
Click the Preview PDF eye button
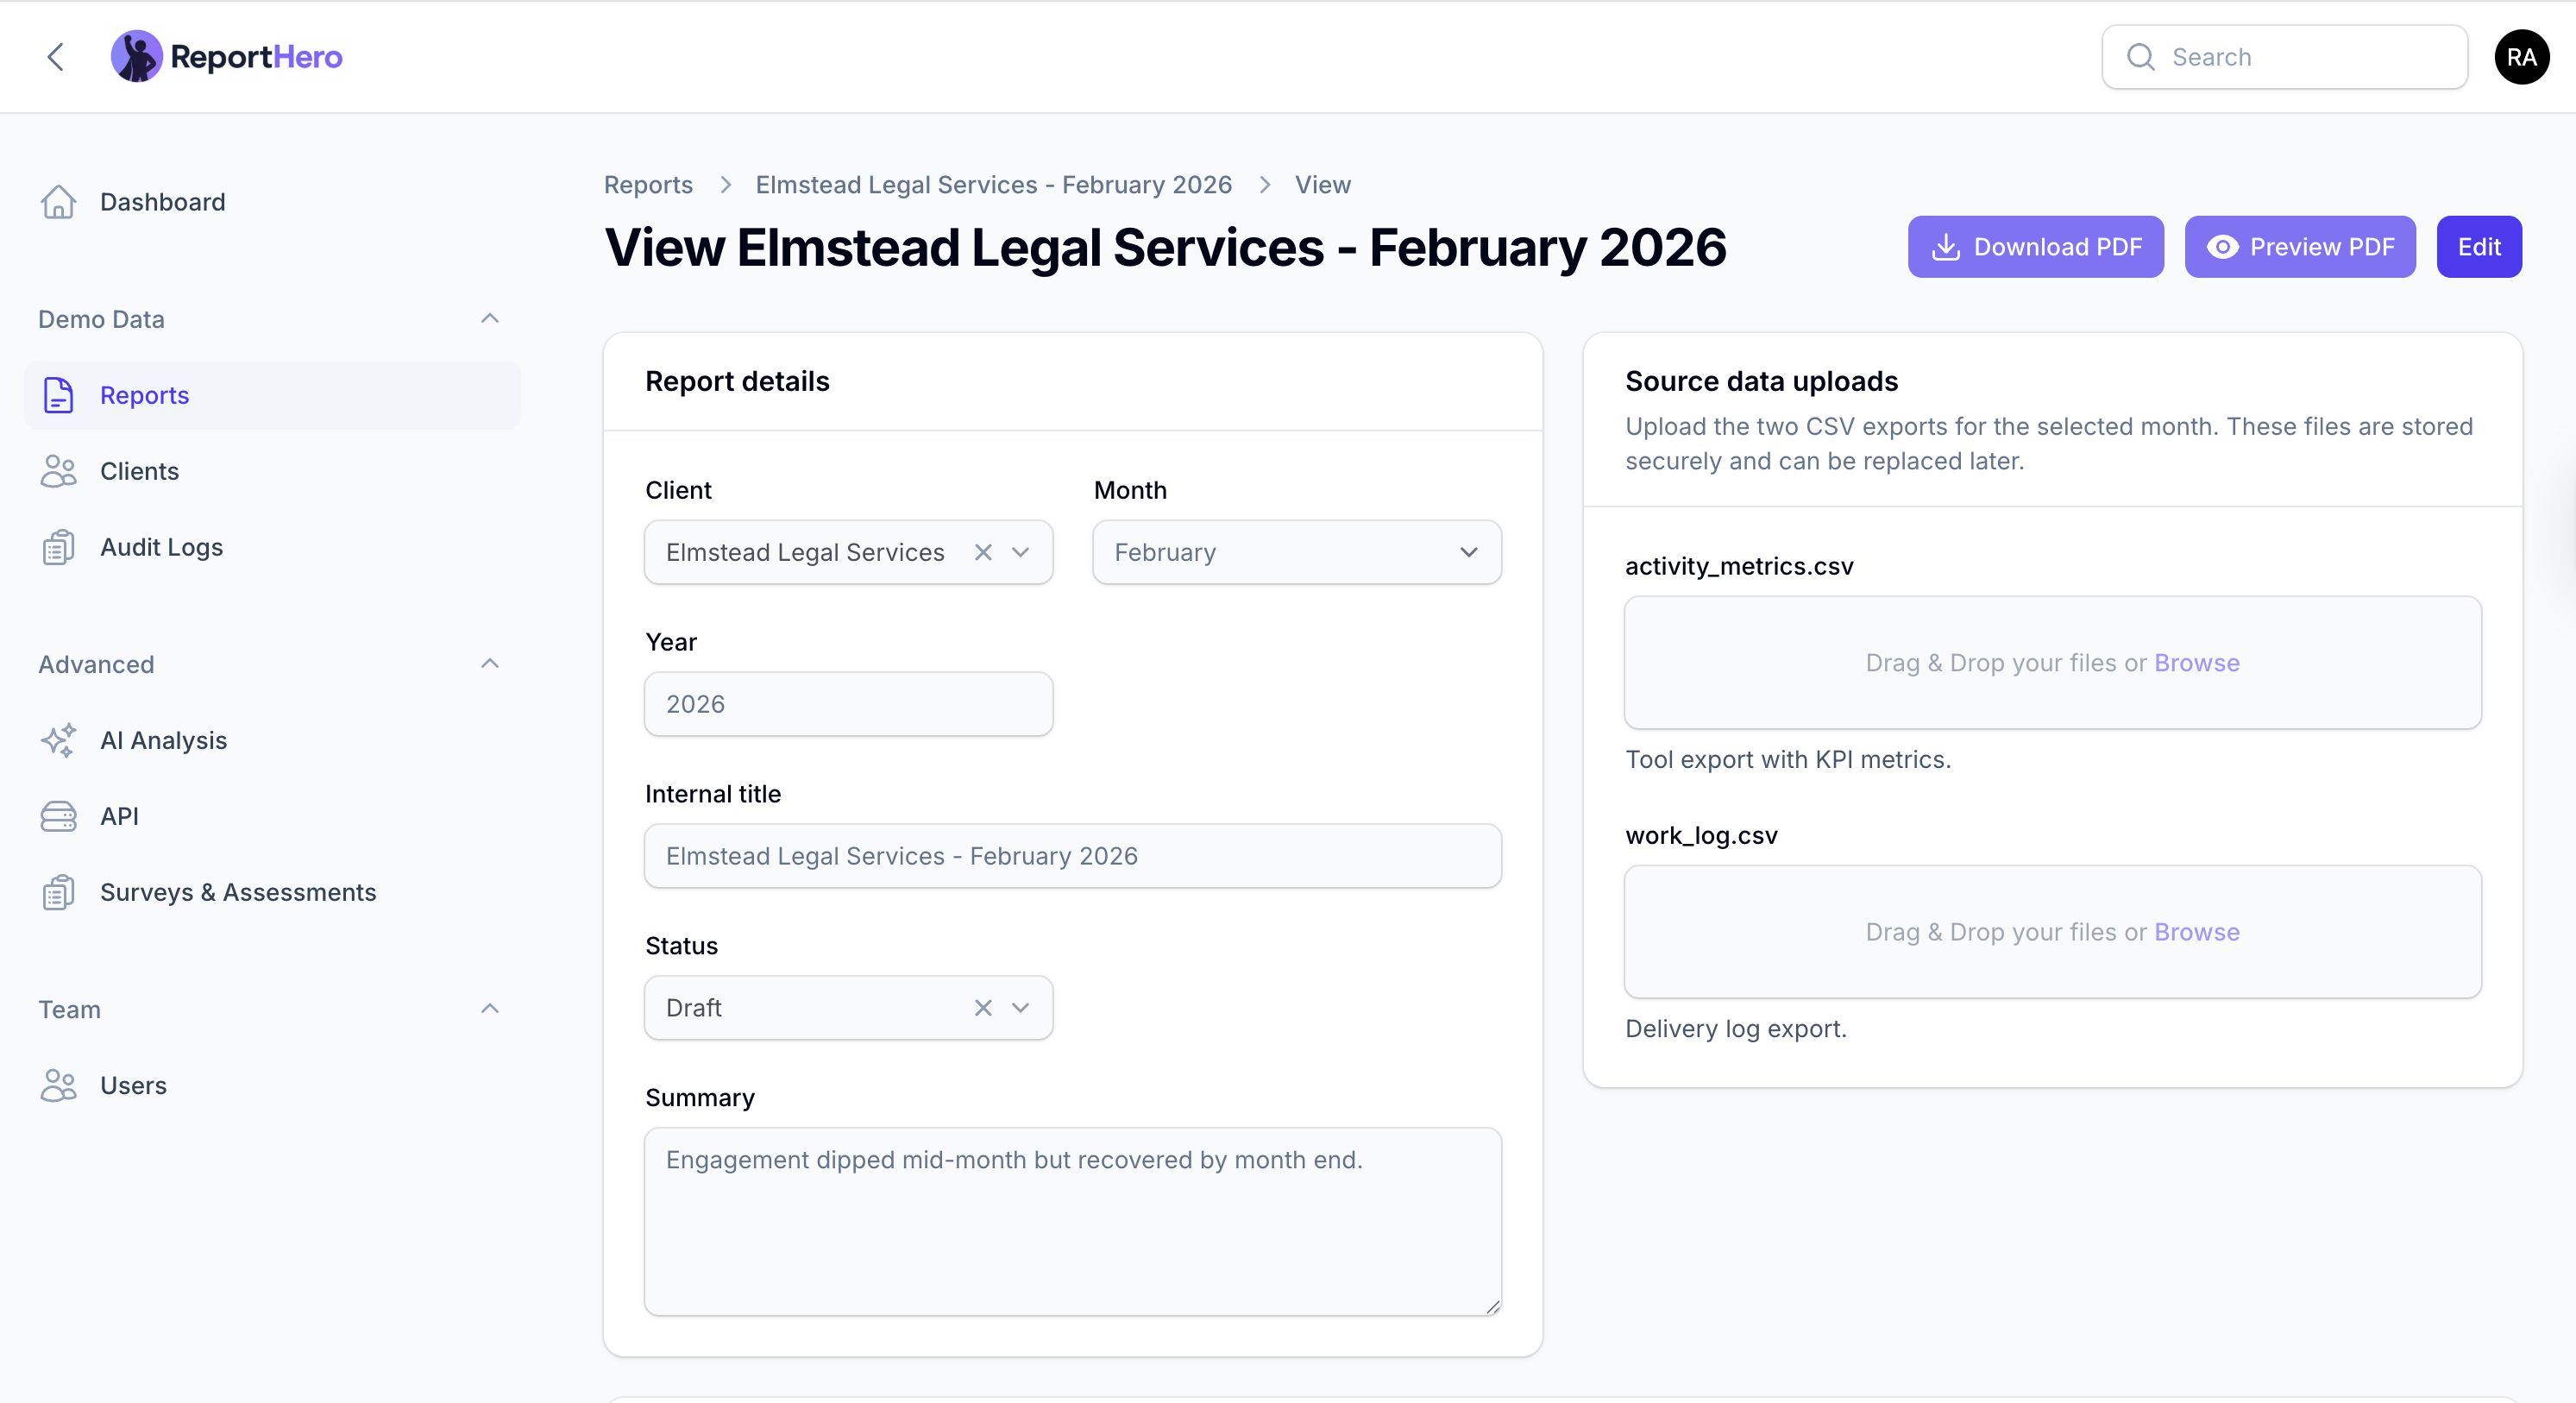pos(2299,247)
